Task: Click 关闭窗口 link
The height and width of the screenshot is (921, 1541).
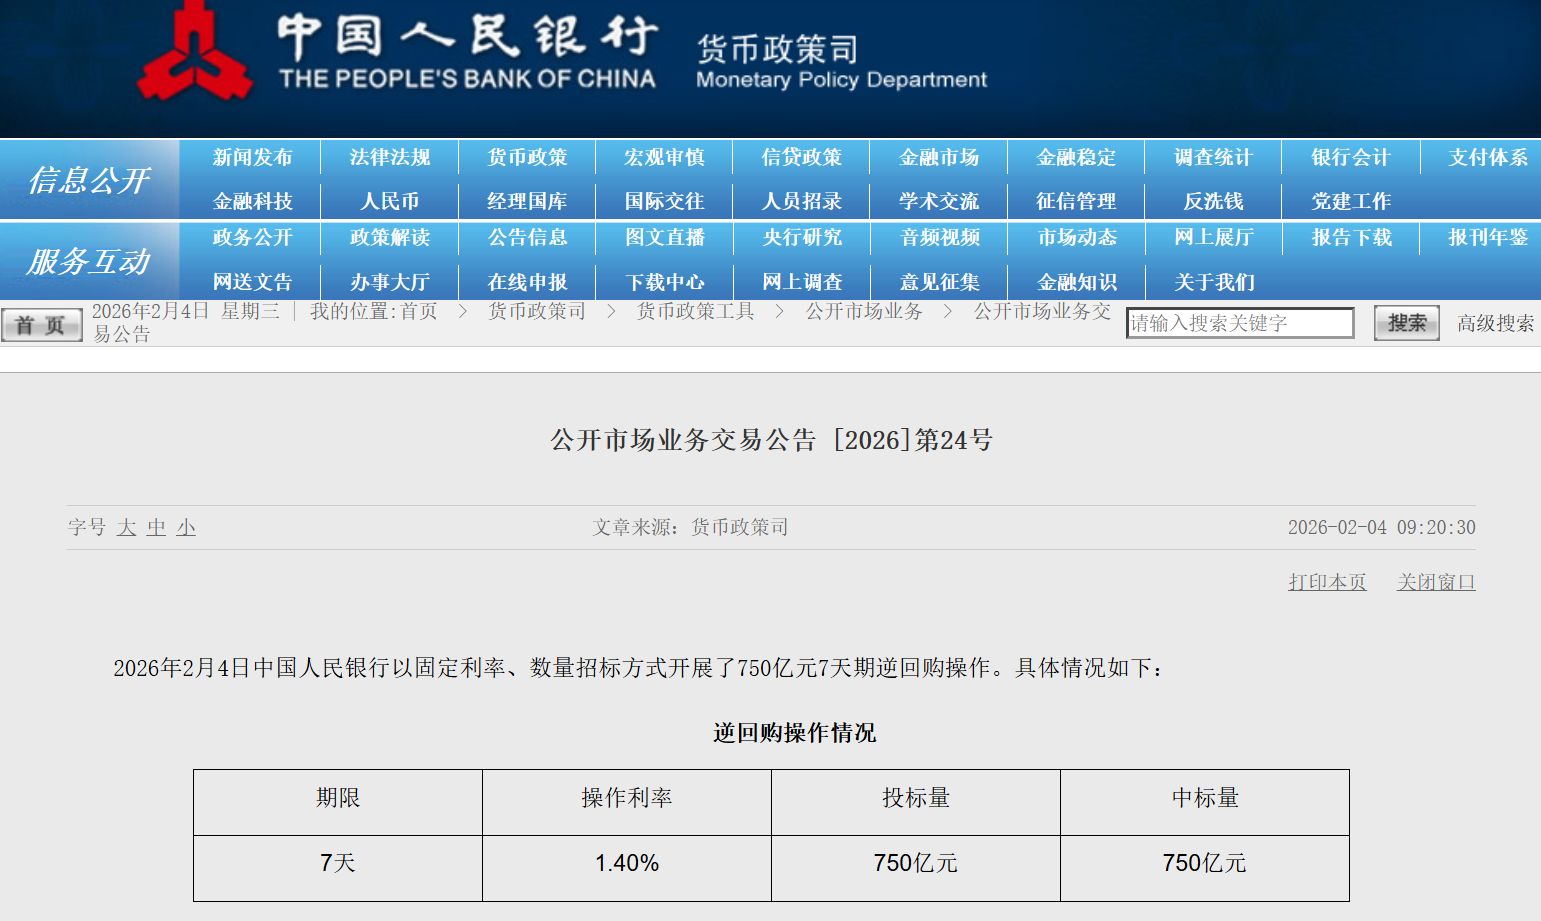Action: point(1435,582)
